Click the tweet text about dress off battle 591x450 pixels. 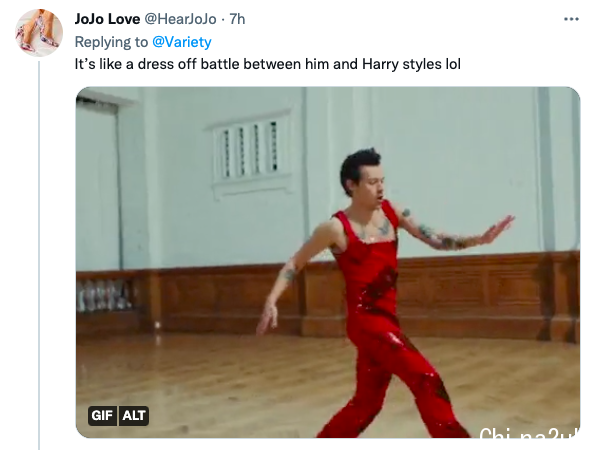coord(268,64)
